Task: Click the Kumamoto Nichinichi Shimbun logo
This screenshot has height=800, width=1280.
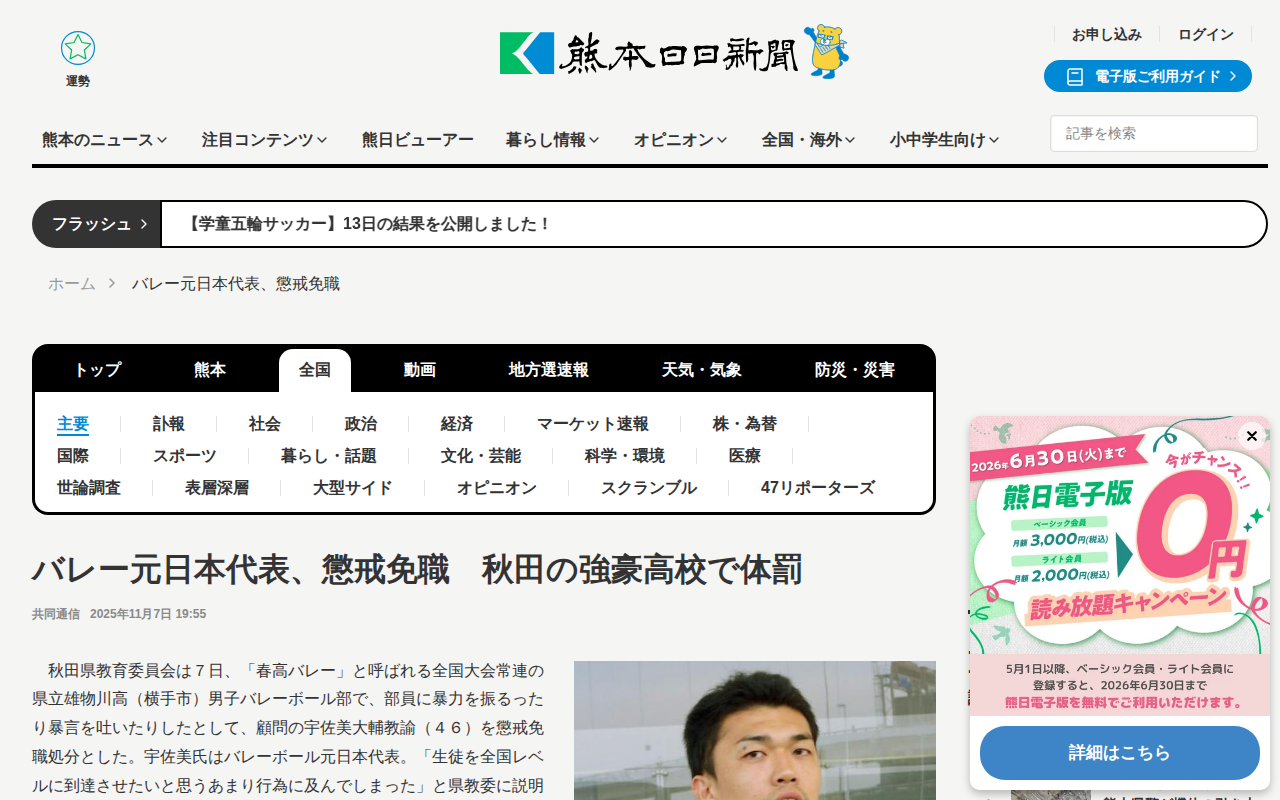Action: [x=649, y=53]
